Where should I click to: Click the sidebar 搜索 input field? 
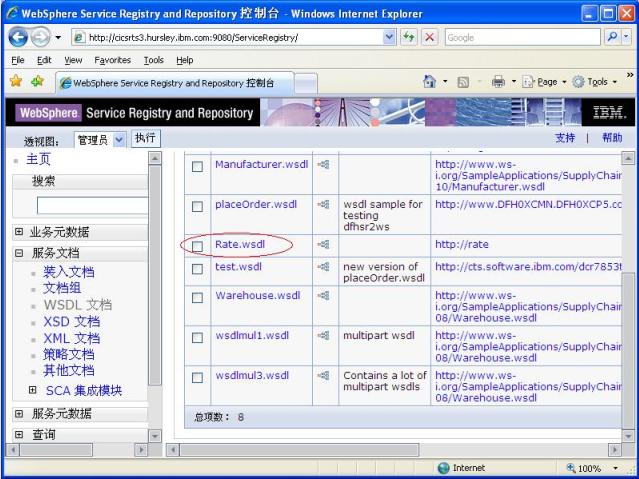tap(92, 205)
